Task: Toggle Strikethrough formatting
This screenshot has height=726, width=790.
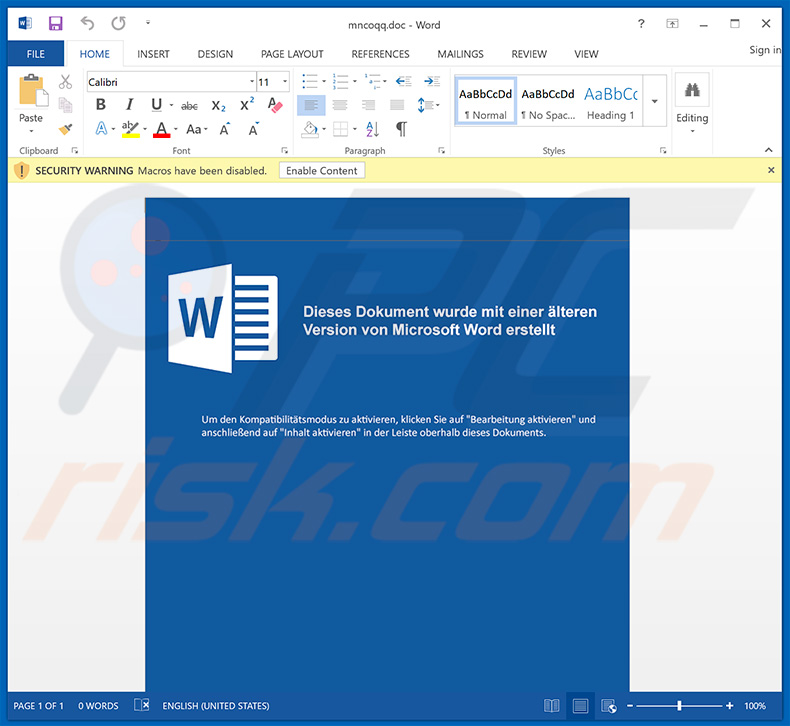Action: point(189,106)
